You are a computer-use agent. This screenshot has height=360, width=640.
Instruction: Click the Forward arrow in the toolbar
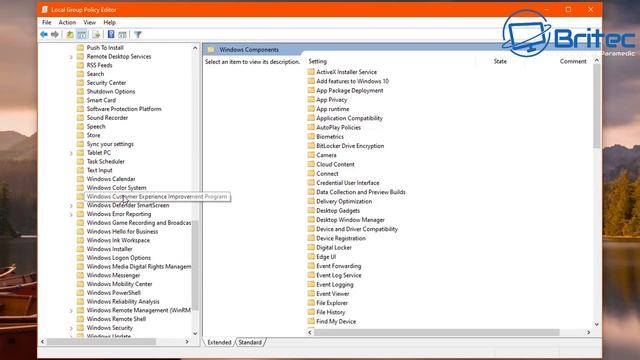click(55, 35)
